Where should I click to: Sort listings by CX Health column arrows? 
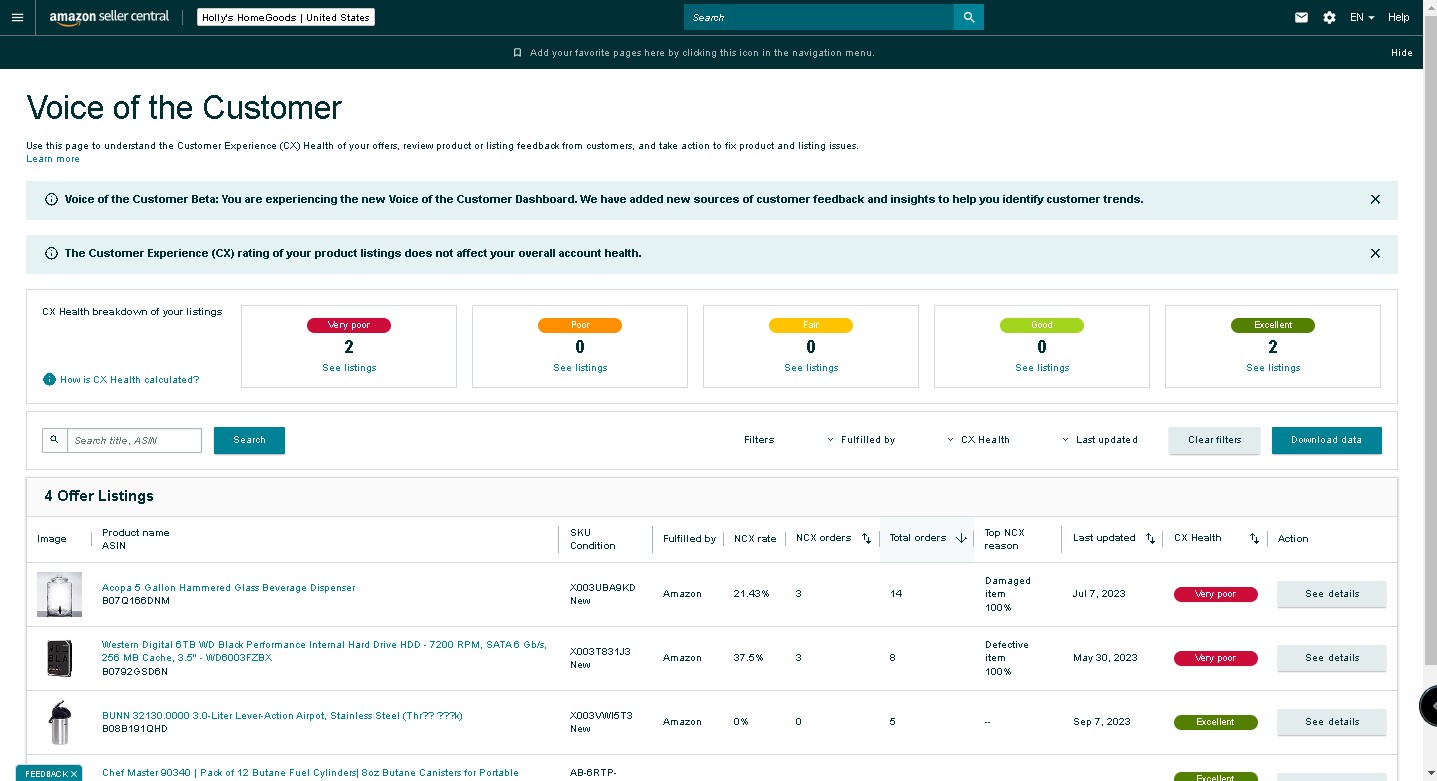1254,538
